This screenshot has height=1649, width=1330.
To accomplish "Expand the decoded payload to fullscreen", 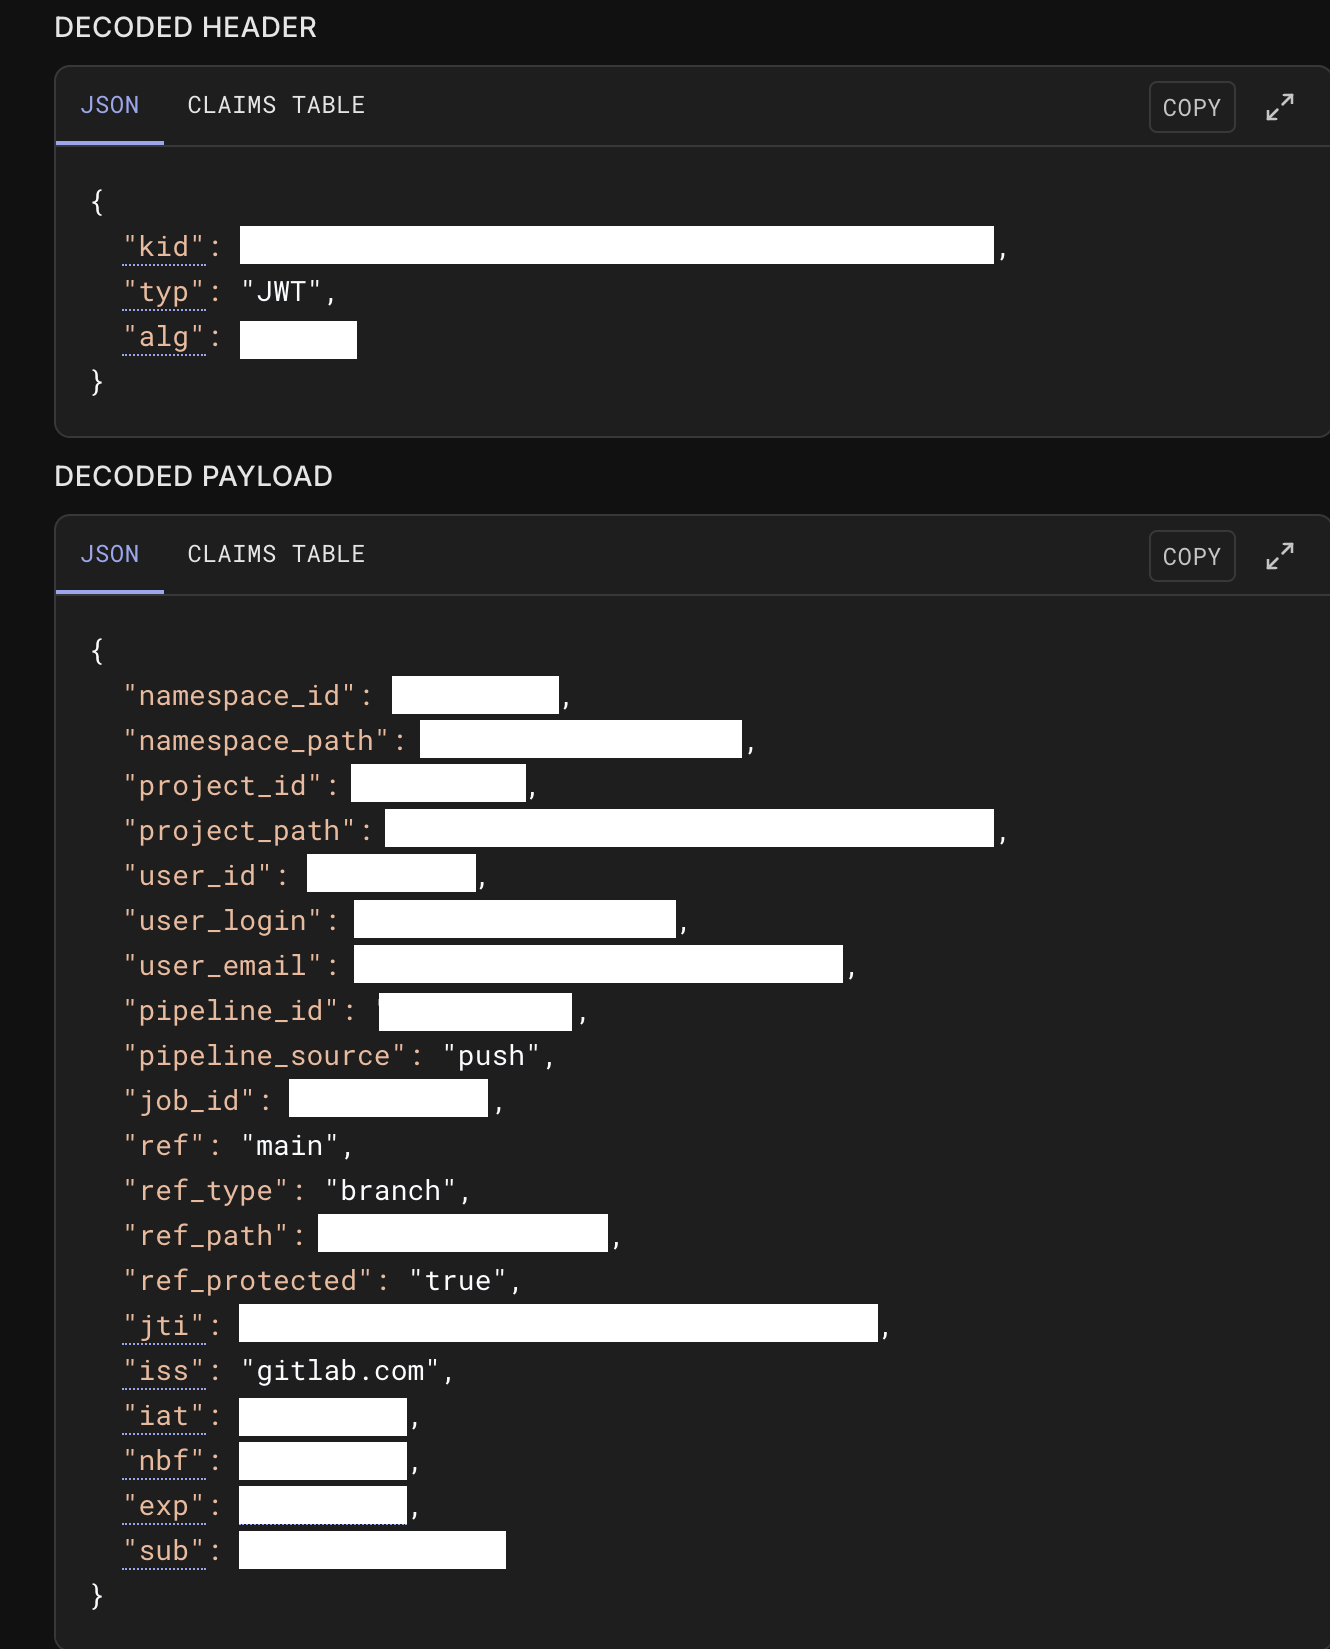I will tap(1280, 556).
